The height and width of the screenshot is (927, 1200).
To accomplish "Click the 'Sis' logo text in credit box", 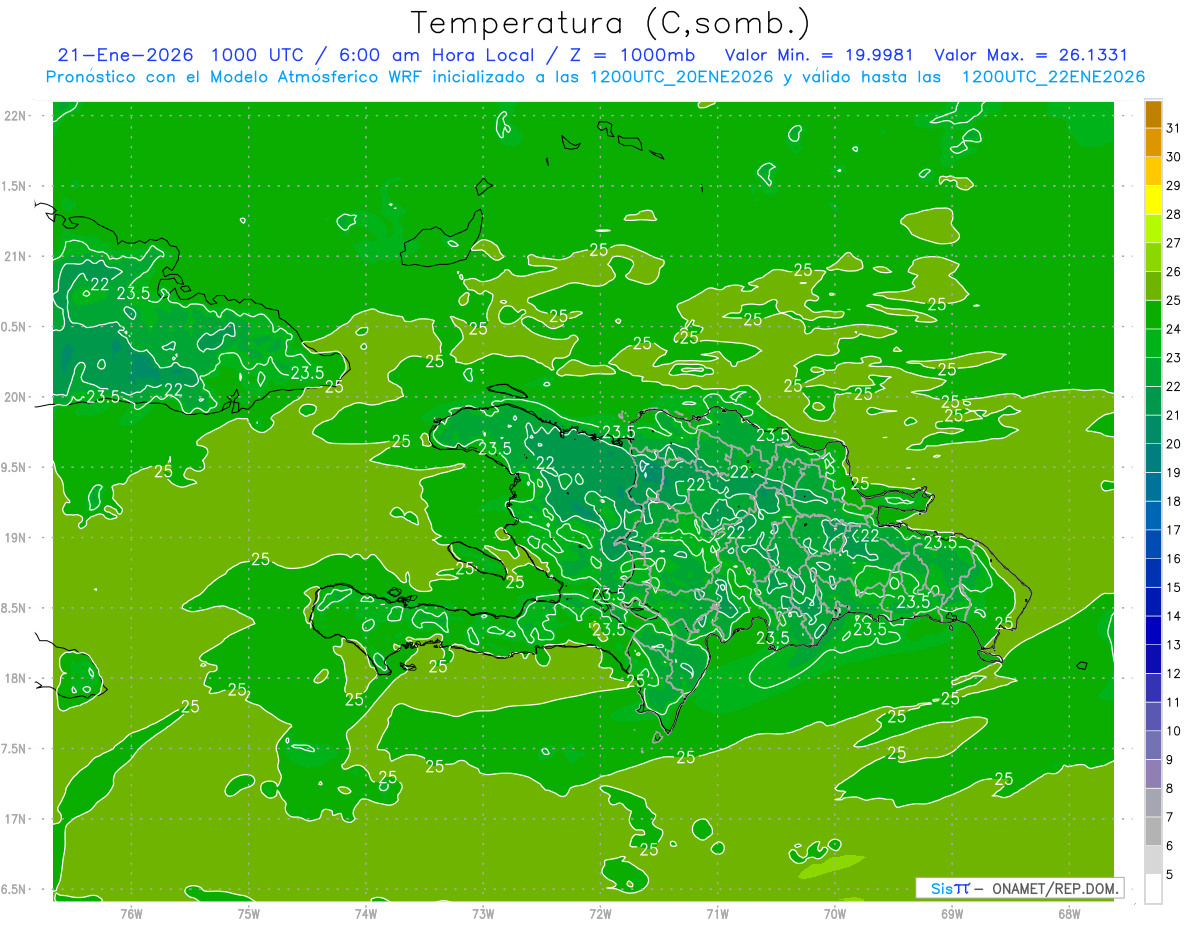I will 942,888.
